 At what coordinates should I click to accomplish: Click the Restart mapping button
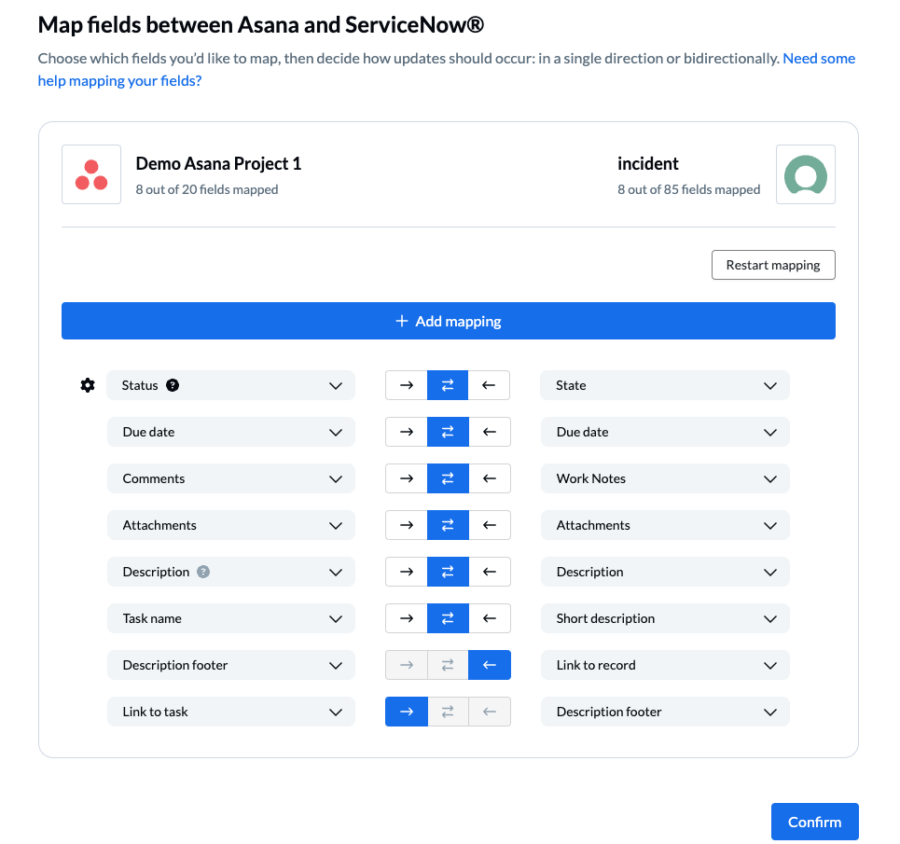(x=772, y=264)
